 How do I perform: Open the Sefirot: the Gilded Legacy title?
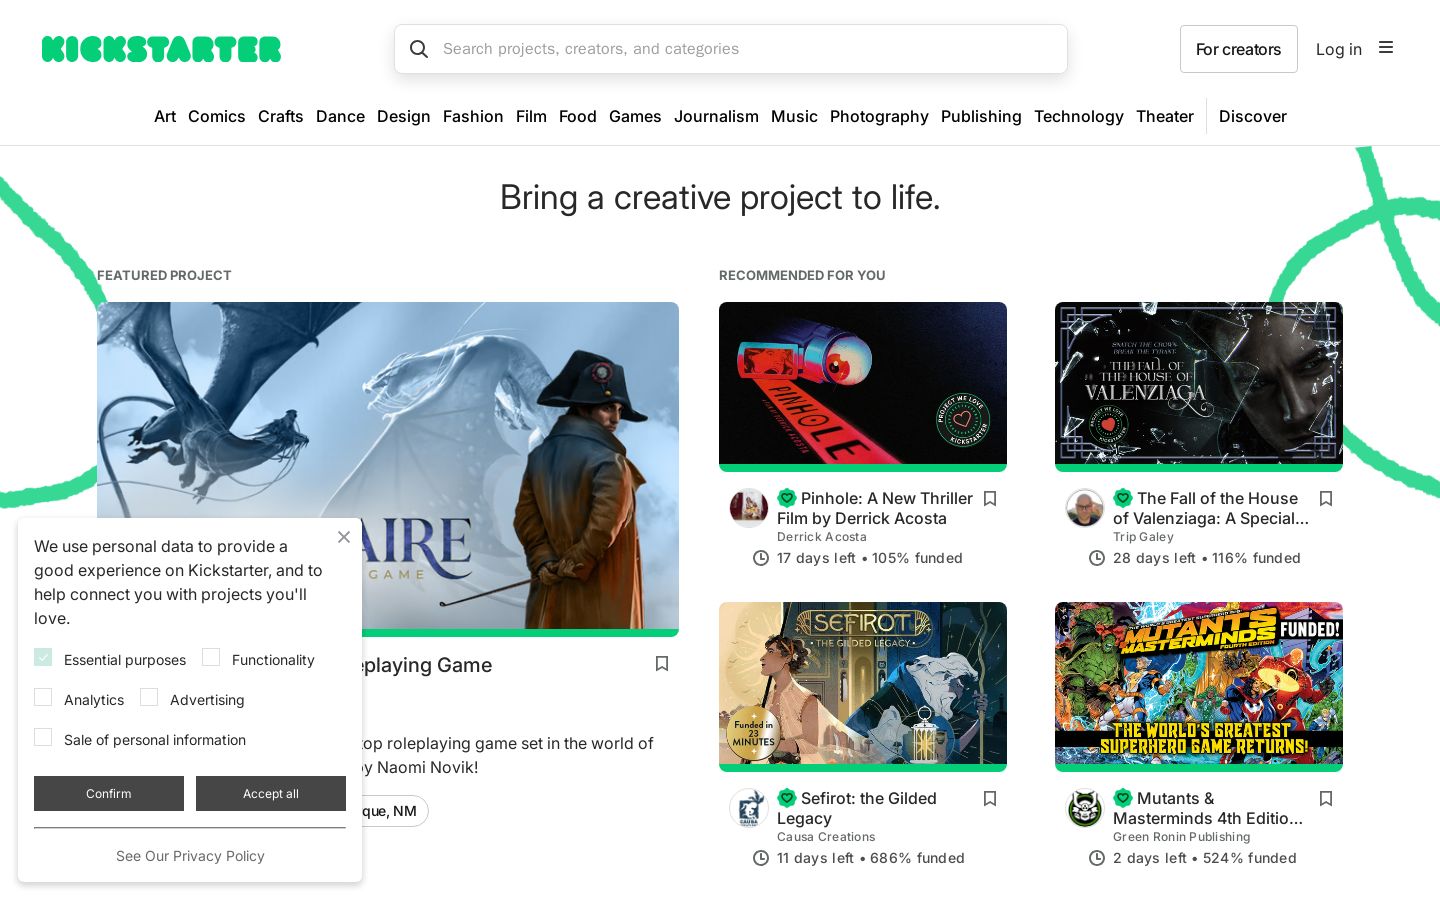857,808
